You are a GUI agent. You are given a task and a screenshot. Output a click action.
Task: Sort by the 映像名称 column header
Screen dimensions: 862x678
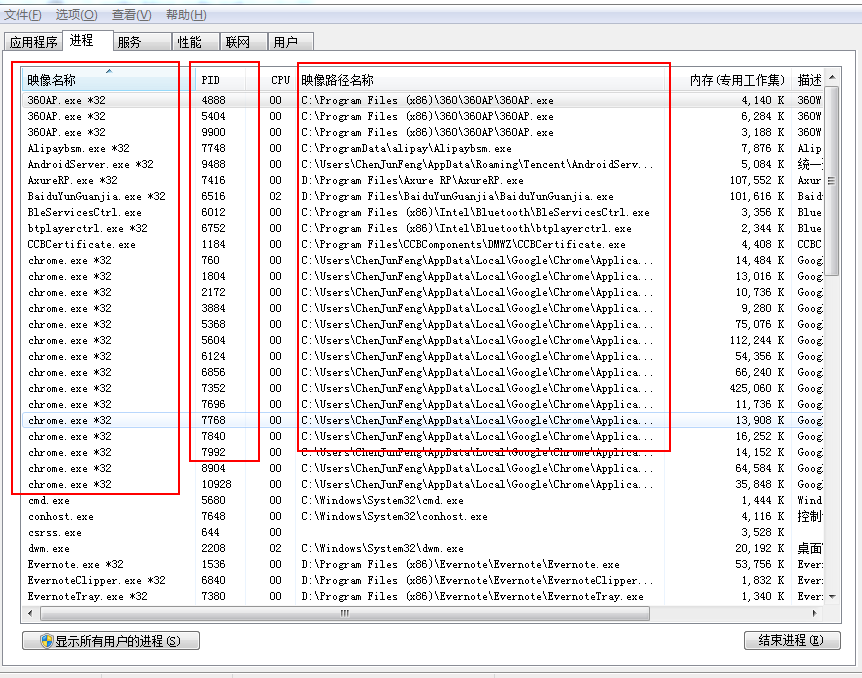[108, 80]
